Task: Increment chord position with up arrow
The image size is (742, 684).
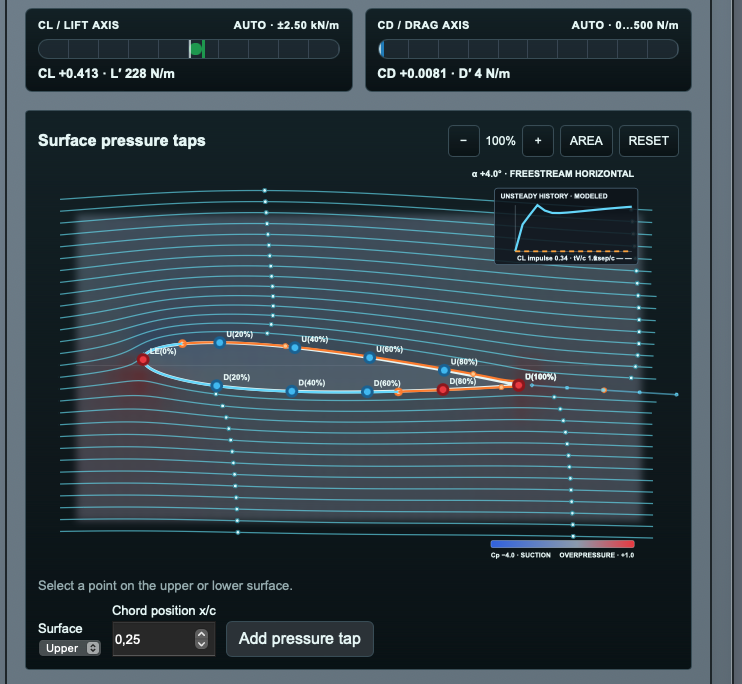Action: point(202,634)
